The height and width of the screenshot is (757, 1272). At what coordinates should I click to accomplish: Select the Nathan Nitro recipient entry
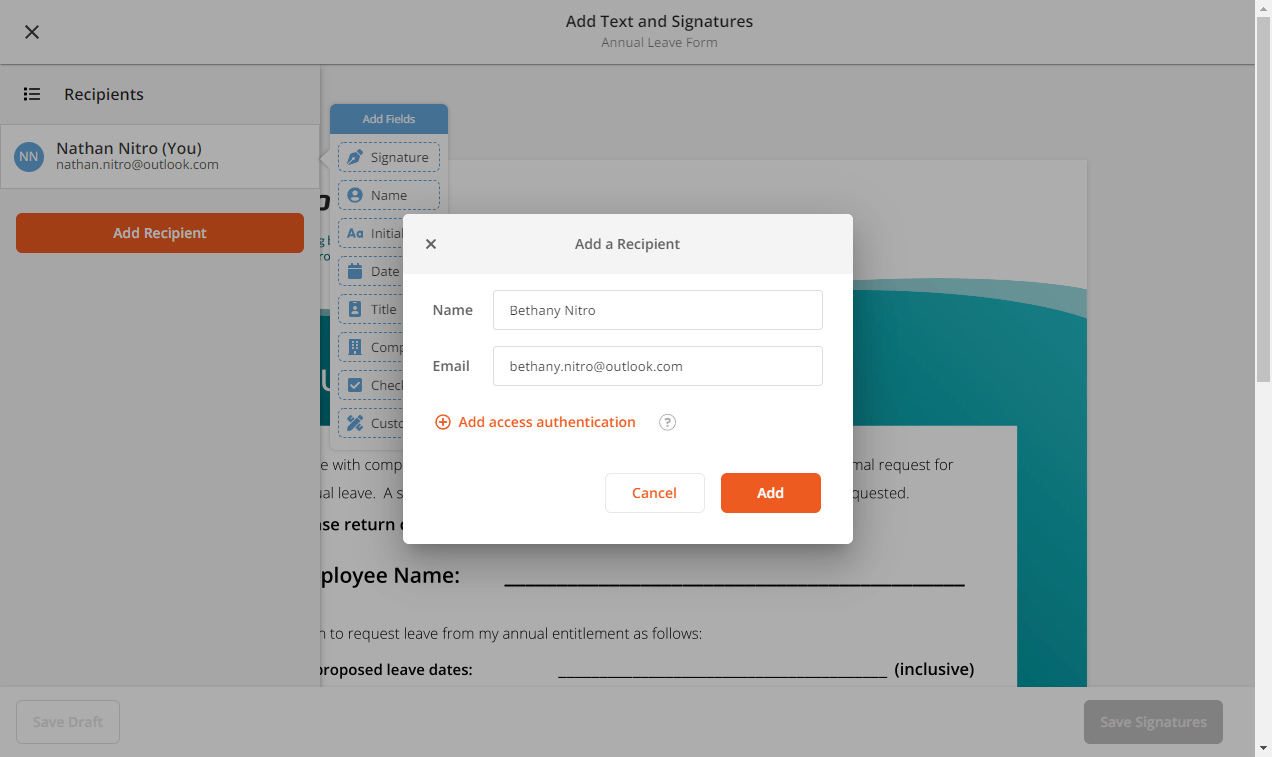pyautogui.click(x=160, y=156)
